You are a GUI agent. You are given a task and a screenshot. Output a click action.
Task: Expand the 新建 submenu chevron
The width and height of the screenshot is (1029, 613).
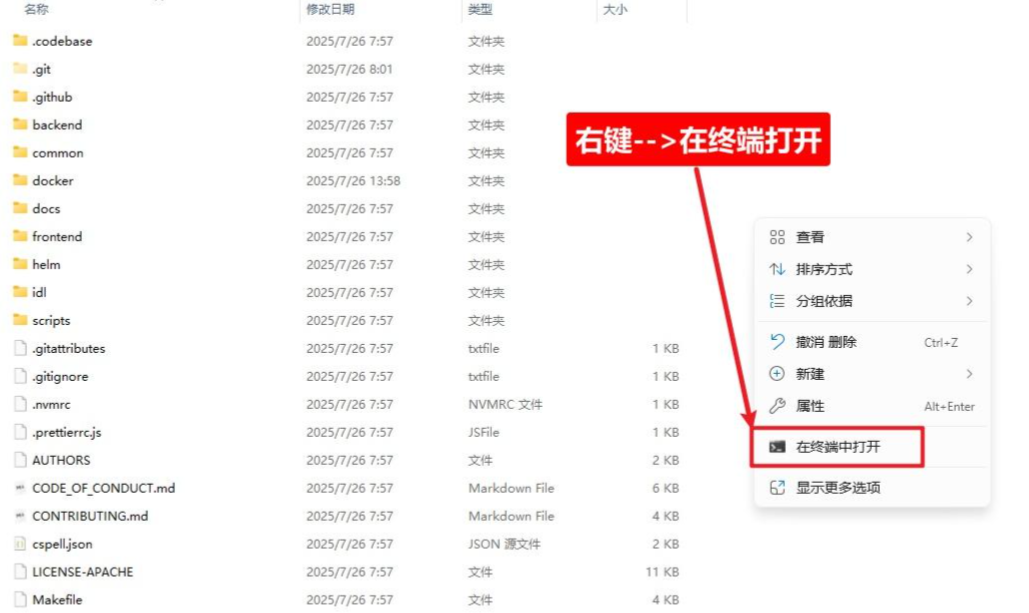(969, 373)
